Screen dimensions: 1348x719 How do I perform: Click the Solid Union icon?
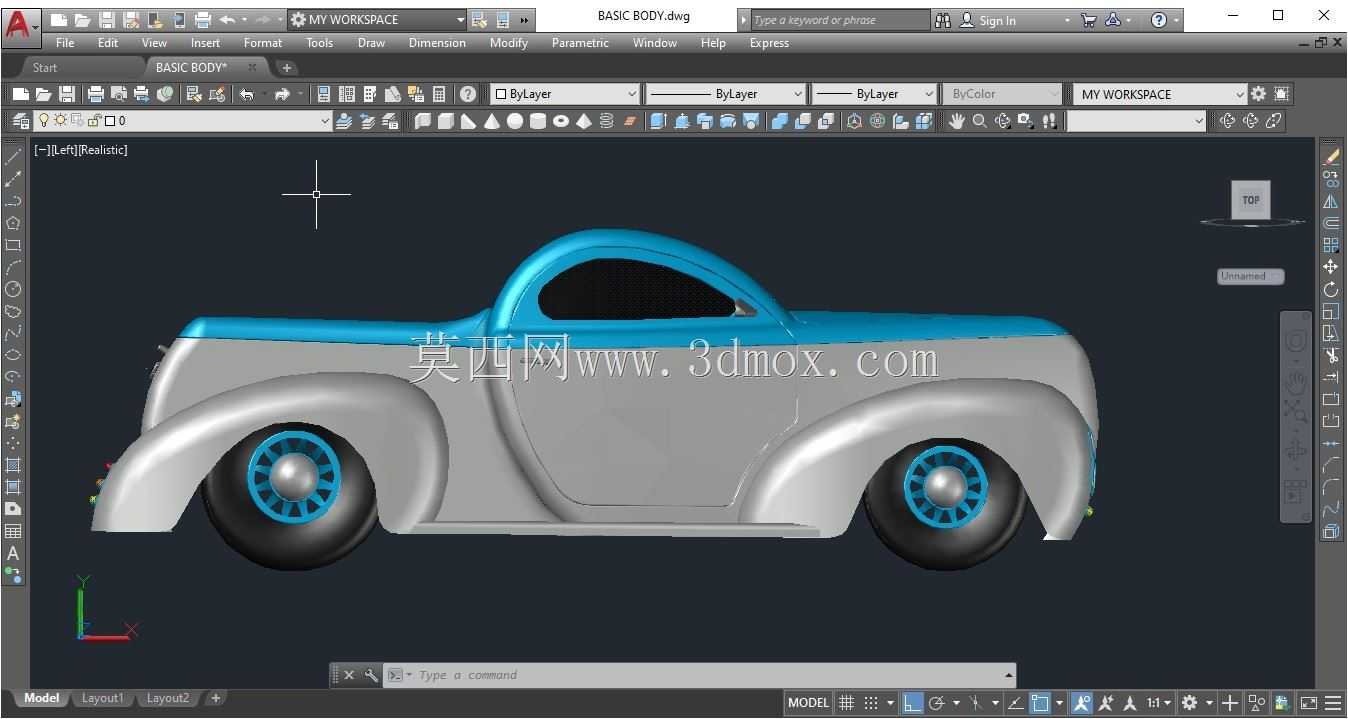(780, 121)
